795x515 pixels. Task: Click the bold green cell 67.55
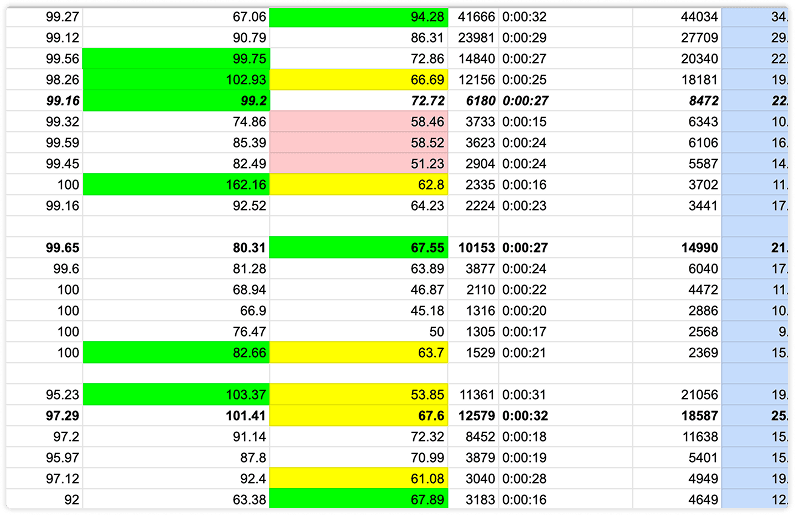point(358,248)
